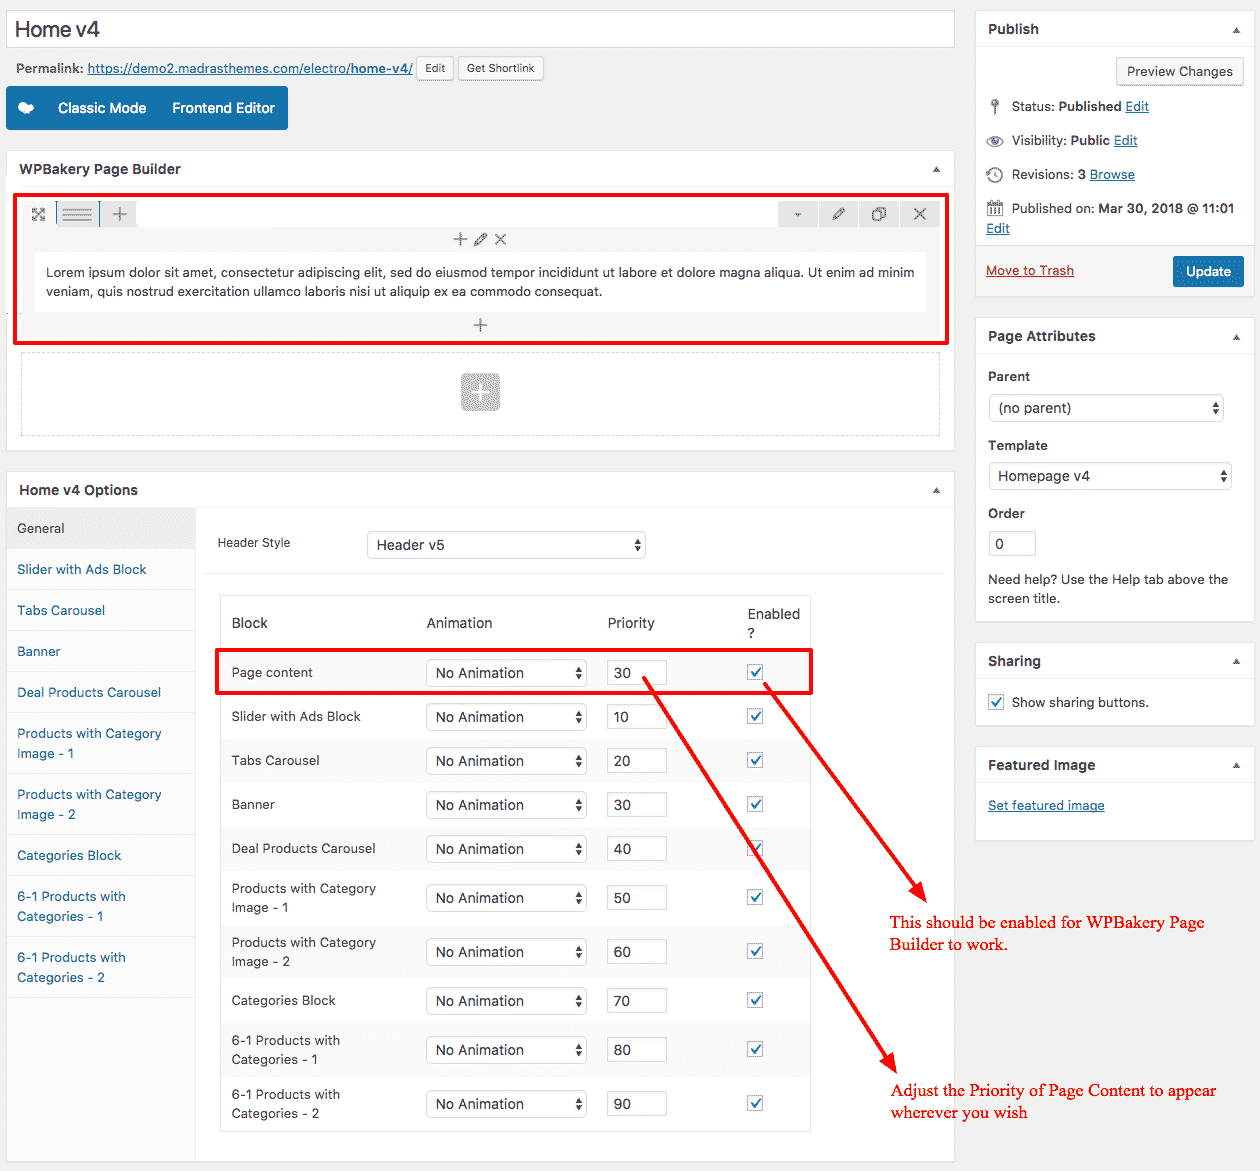Open the Parent page dropdown

pyautogui.click(x=1106, y=408)
